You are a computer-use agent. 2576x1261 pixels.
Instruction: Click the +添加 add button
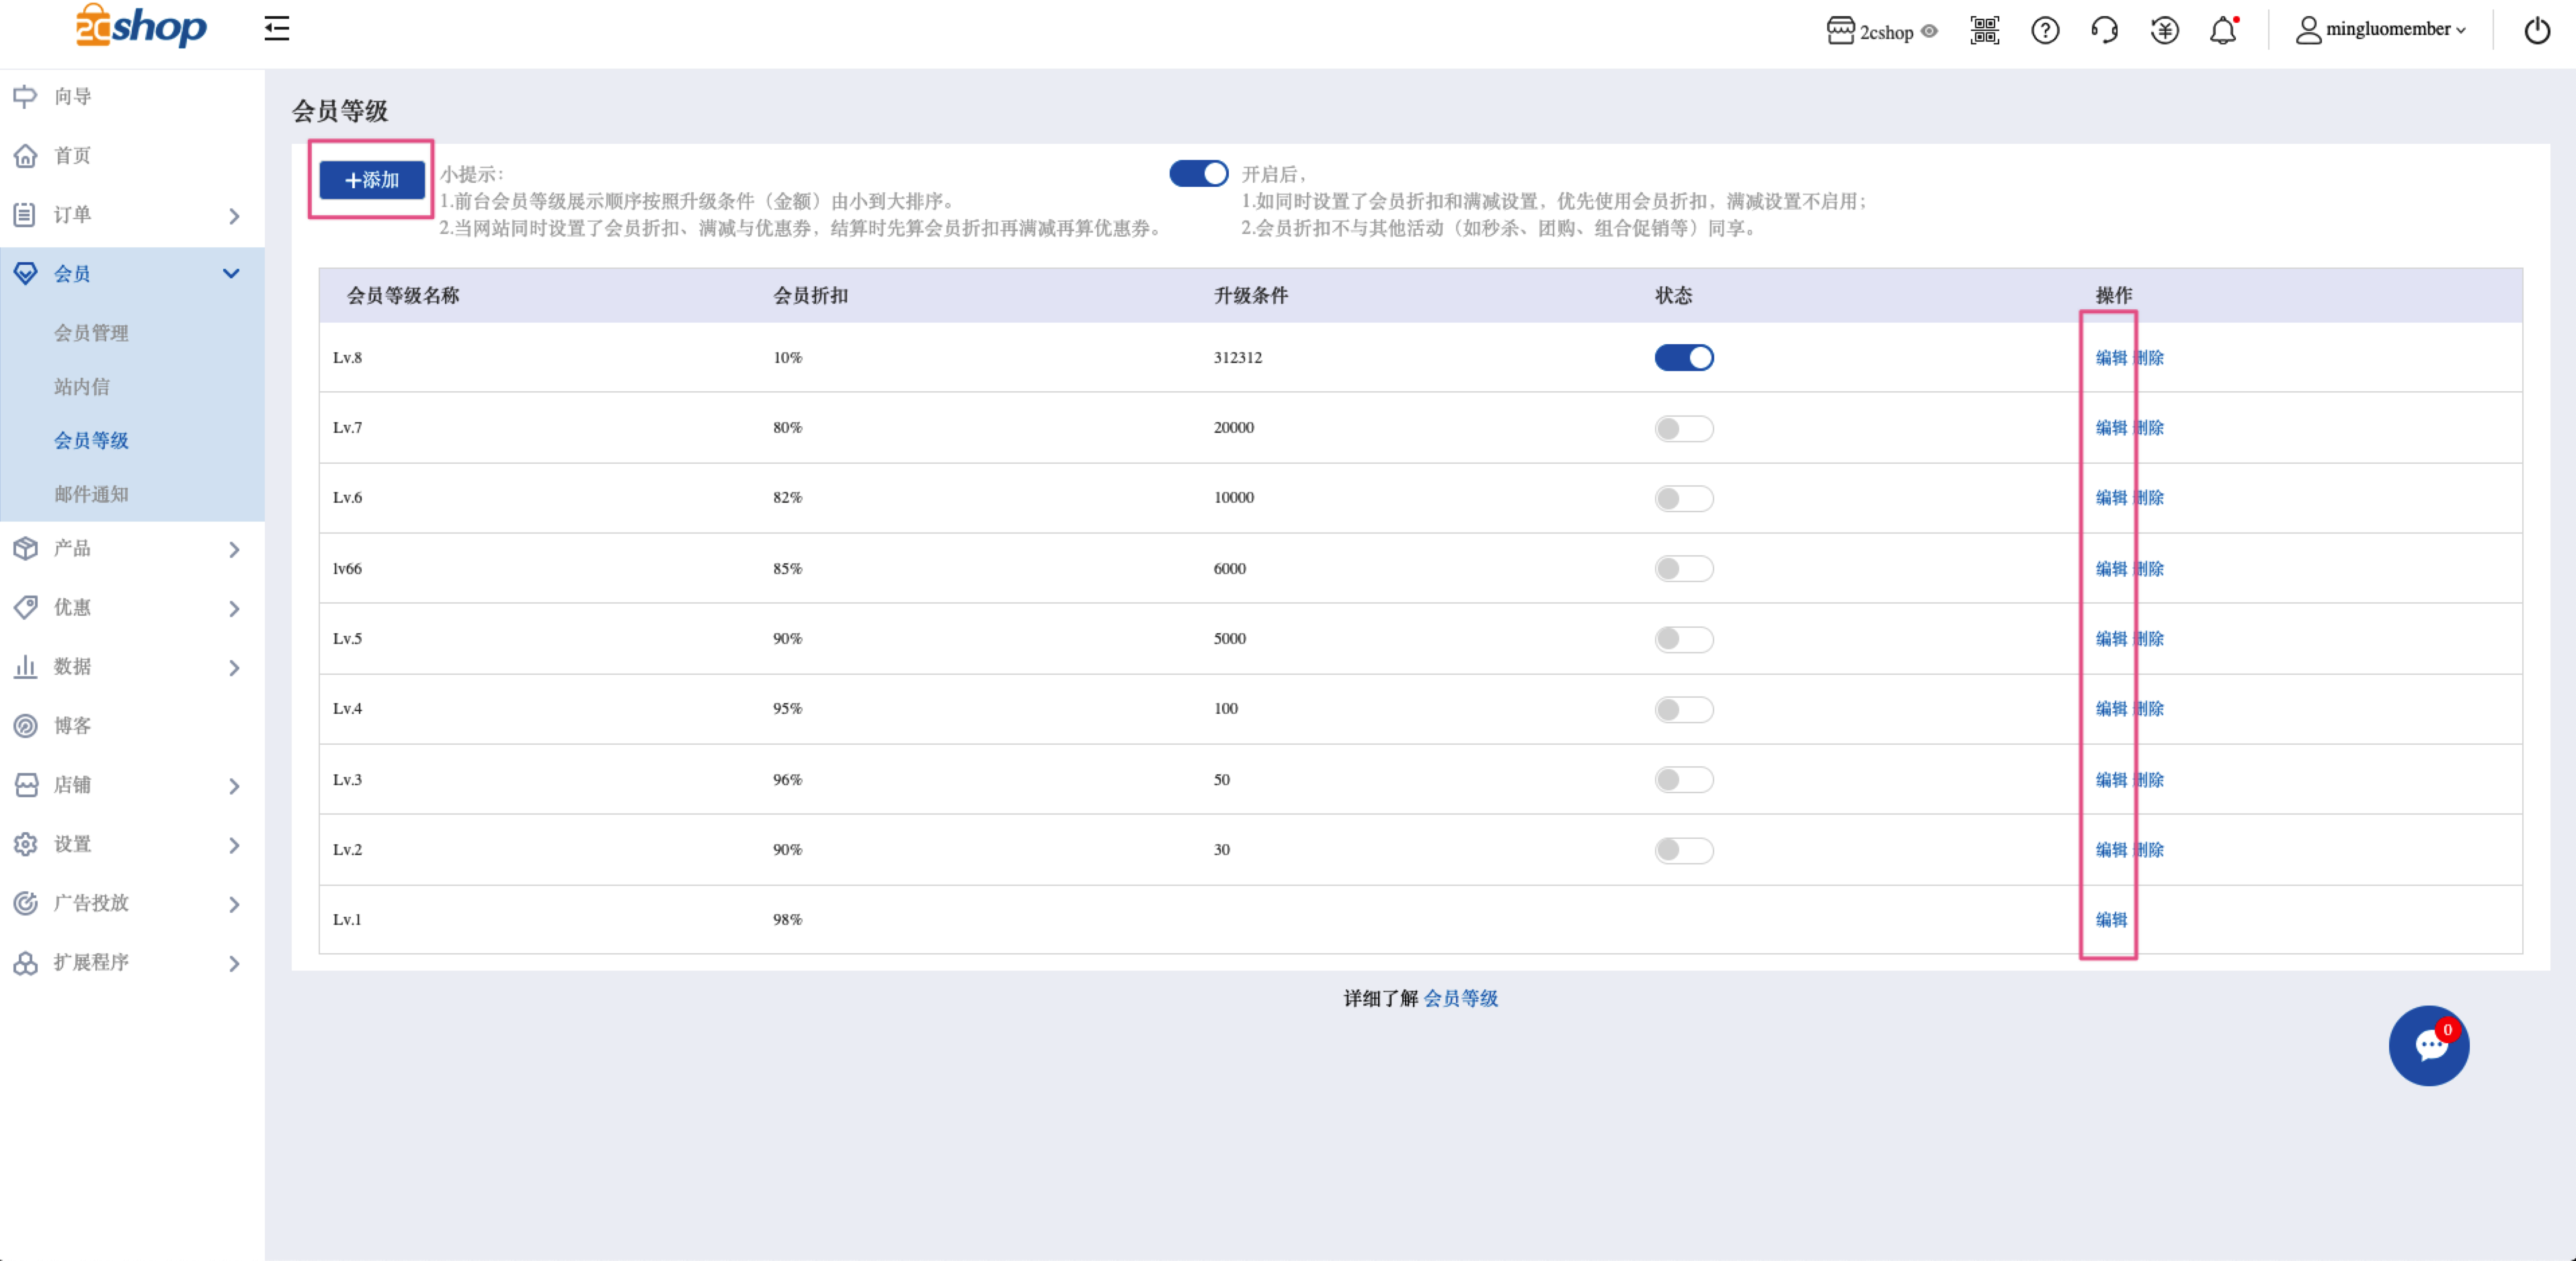tap(372, 180)
